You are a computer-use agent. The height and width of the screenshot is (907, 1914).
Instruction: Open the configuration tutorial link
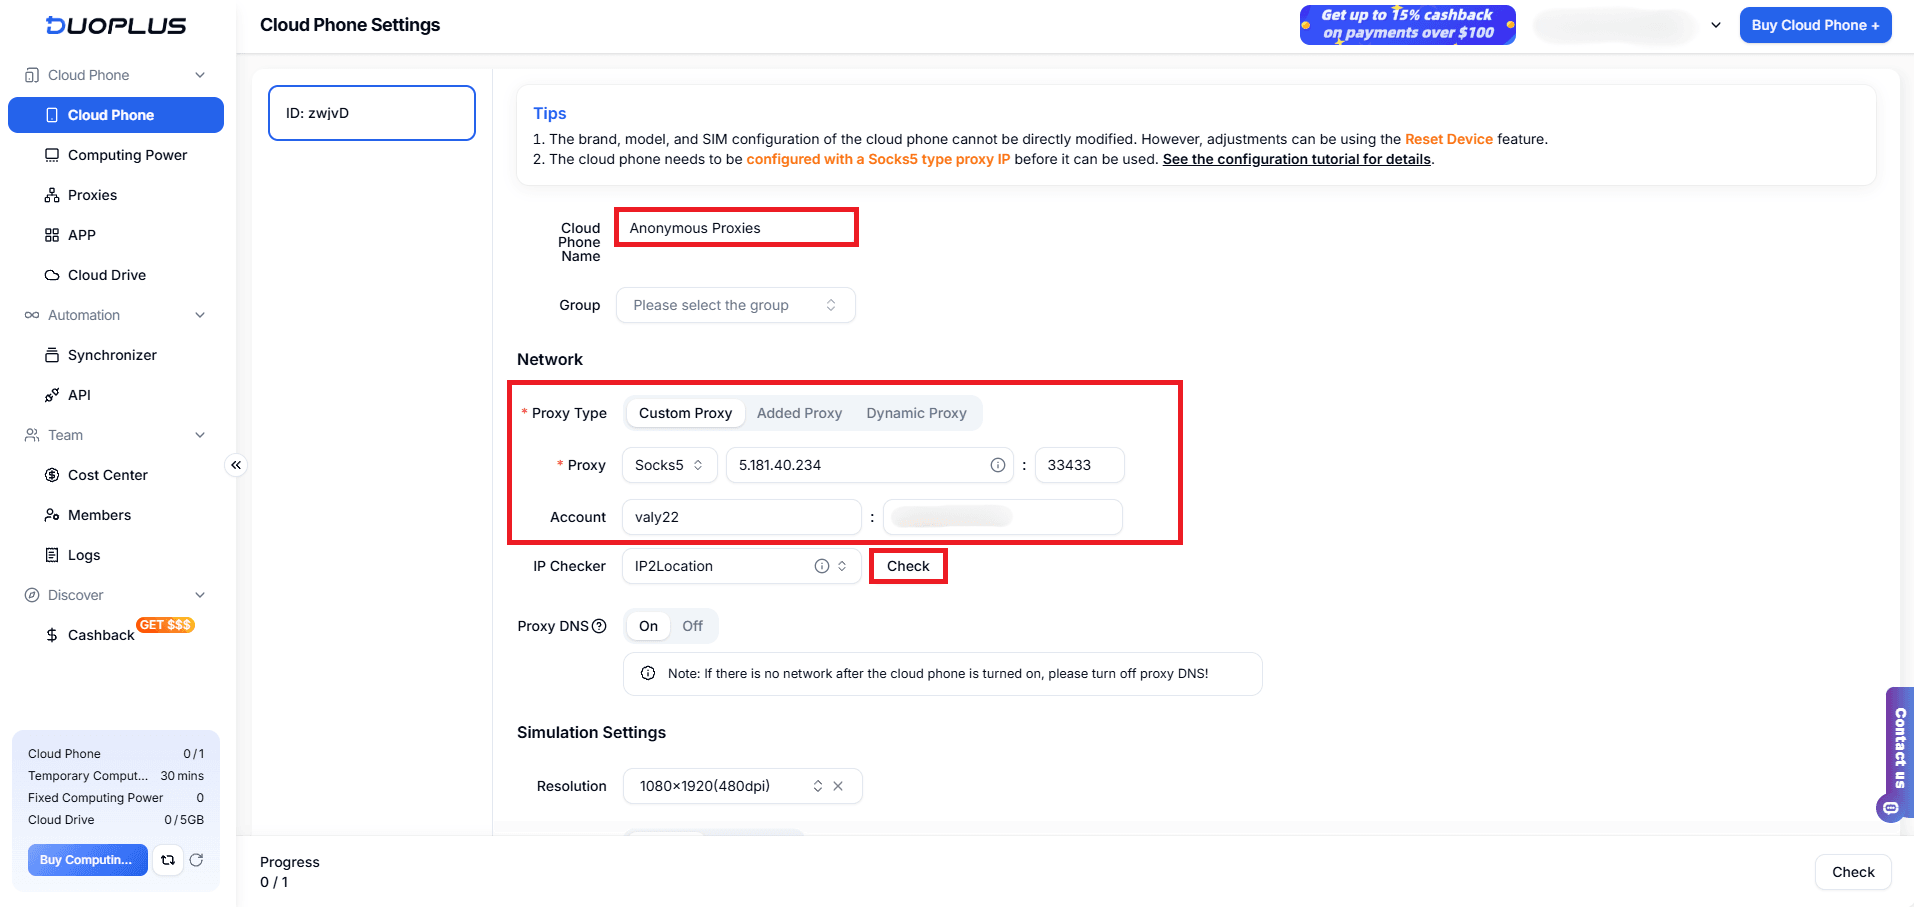(x=1295, y=159)
